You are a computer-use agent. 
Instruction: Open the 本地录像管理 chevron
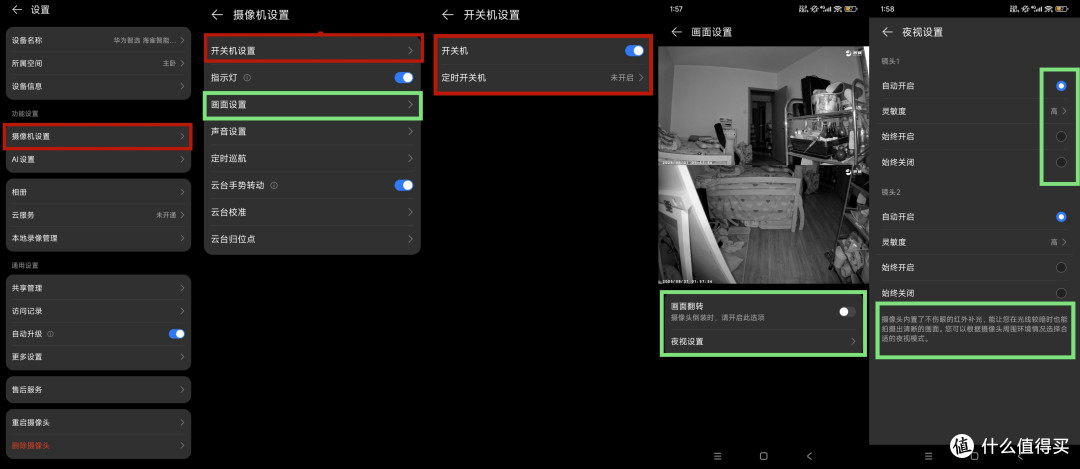[182, 238]
